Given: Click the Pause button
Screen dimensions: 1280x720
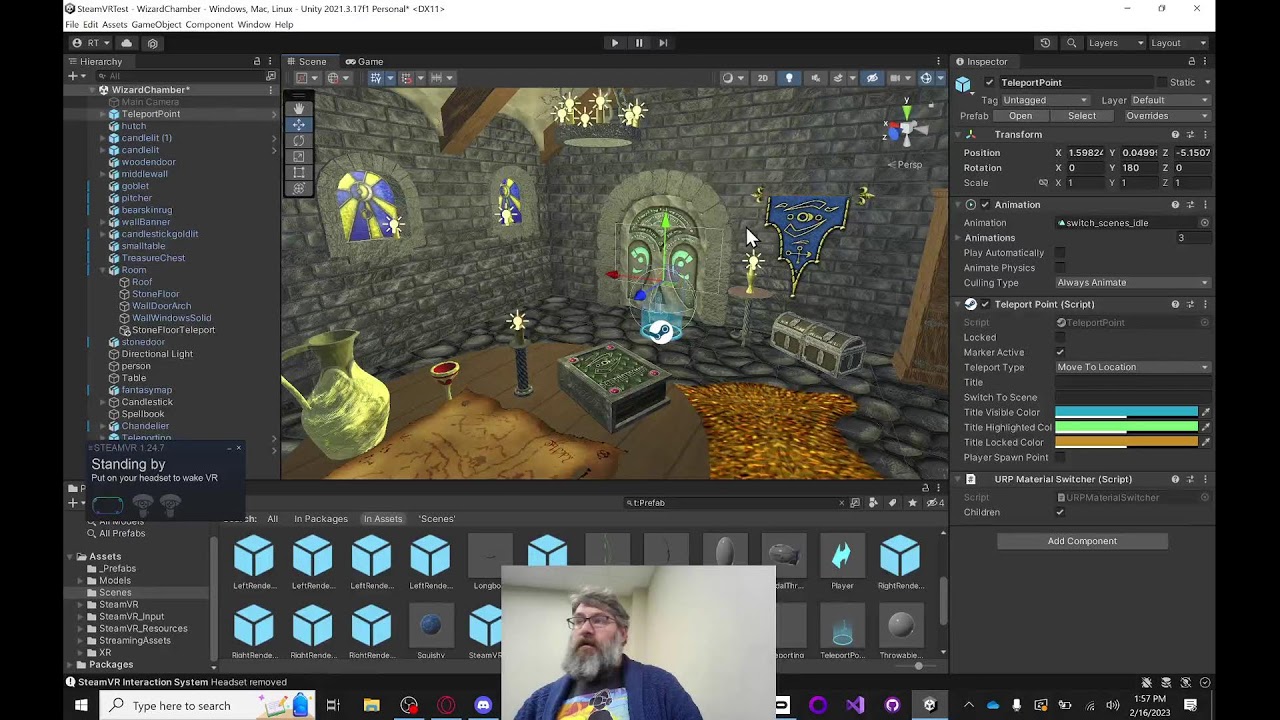Looking at the screenshot, I should point(639,43).
